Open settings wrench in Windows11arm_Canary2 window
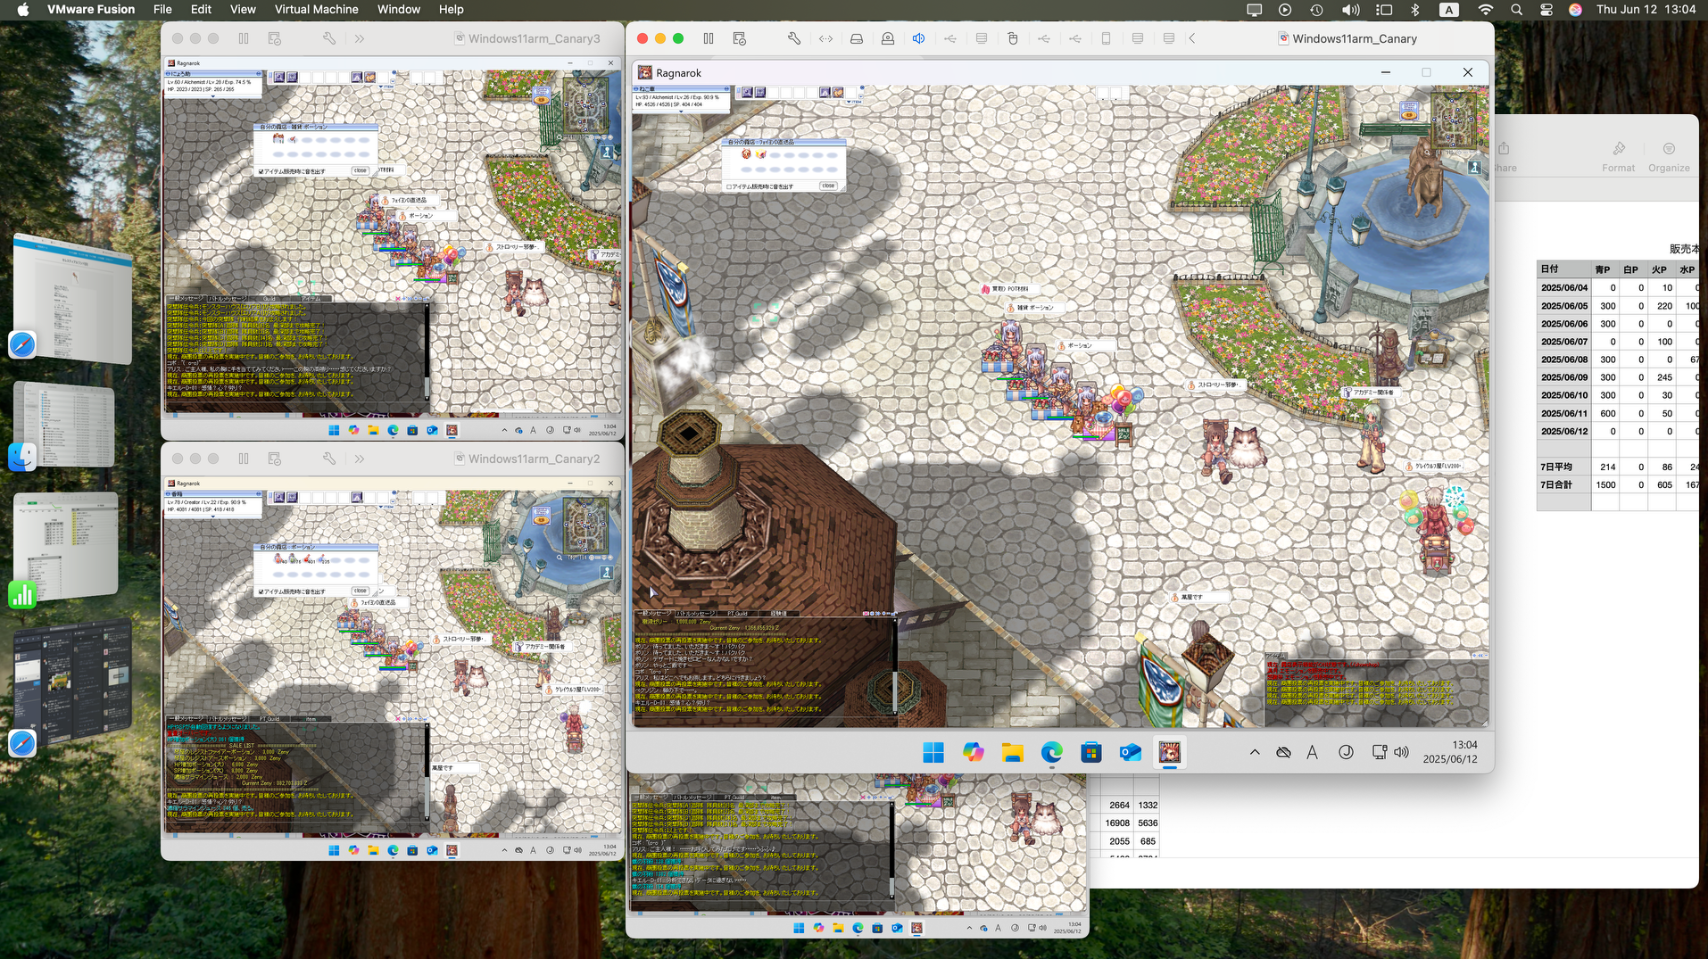The height and width of the screenshot is (959, 1708). [x=329, y=459]
